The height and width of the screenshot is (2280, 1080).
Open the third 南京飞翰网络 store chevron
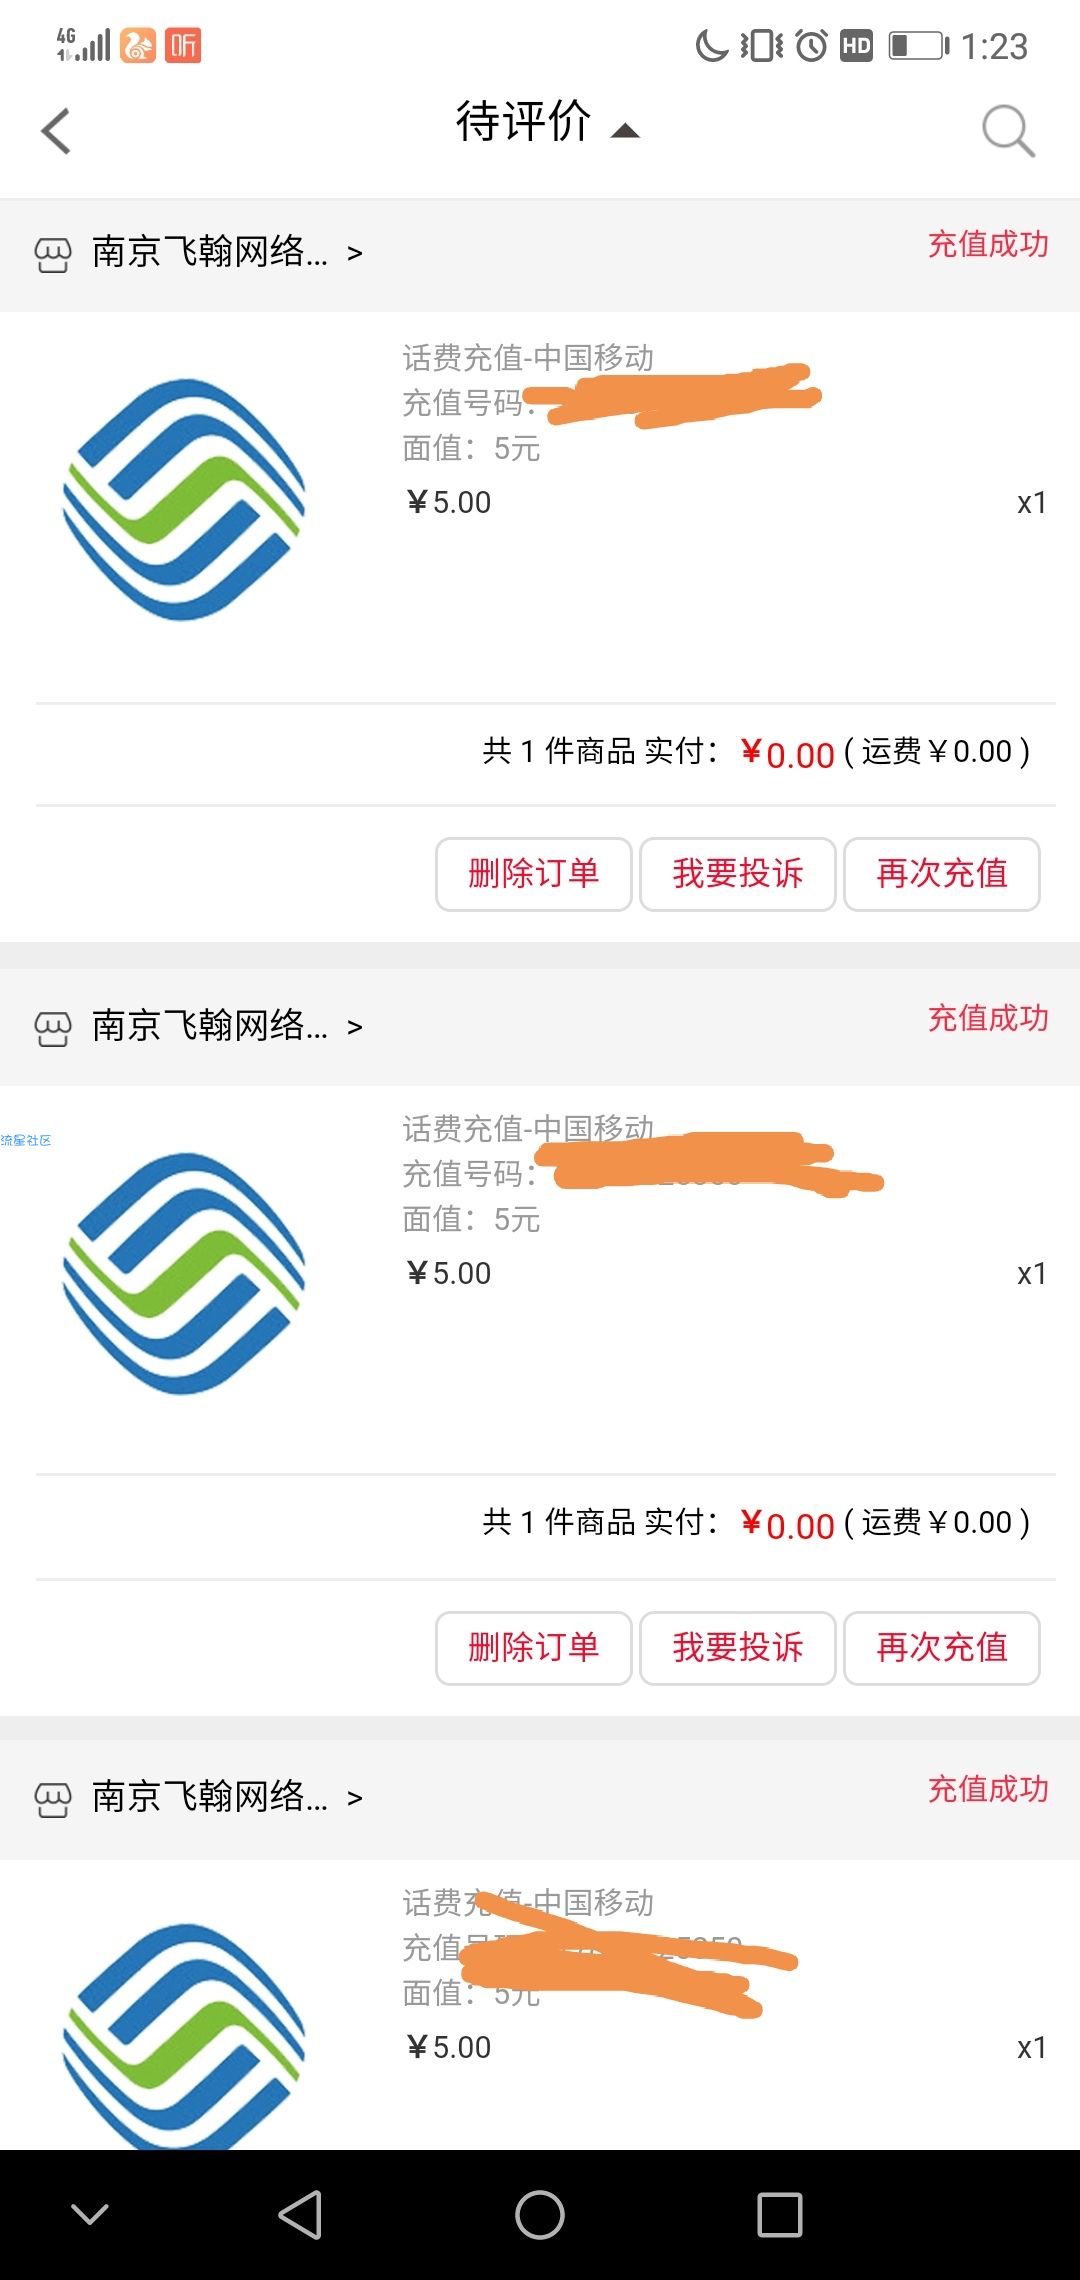[354, 1799]
